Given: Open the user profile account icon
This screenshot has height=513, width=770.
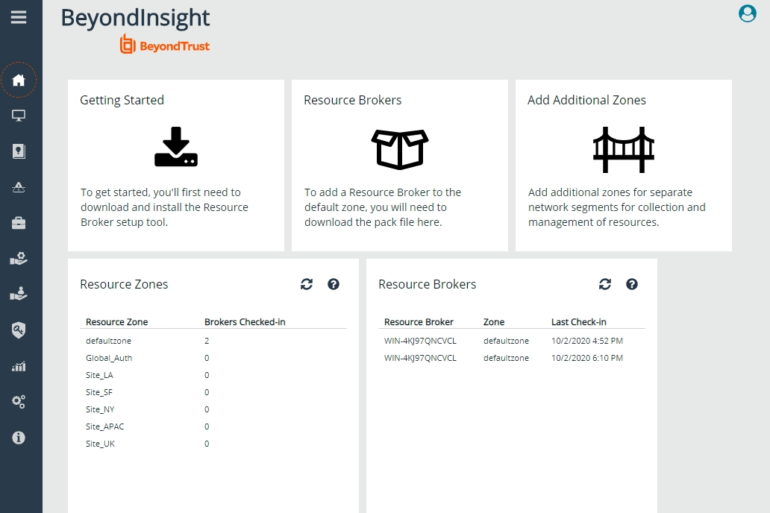Looking at the screenshot, I should click(746, 13).
